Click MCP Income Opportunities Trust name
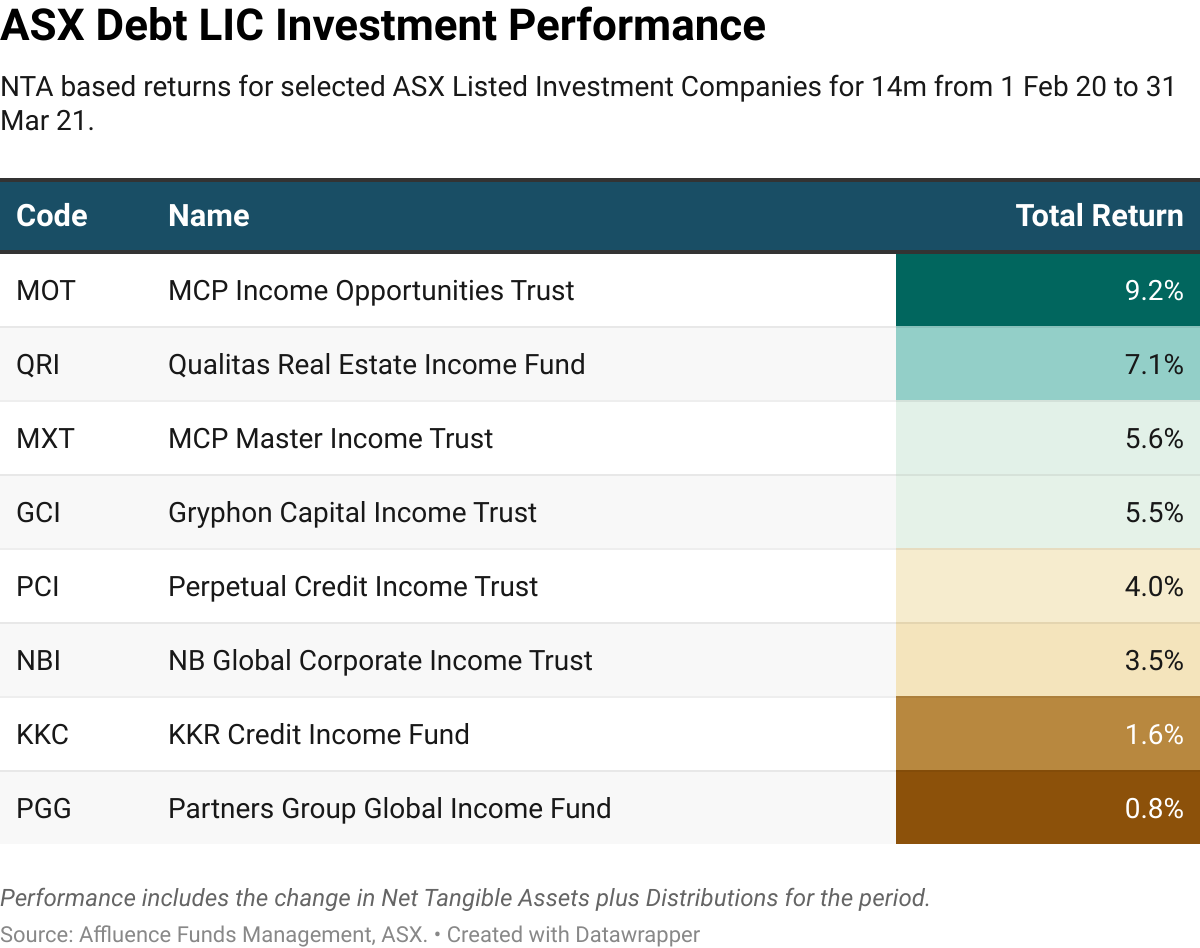Screen dimensions: 1200x948 pyautogui.click(x=371, y=291)
